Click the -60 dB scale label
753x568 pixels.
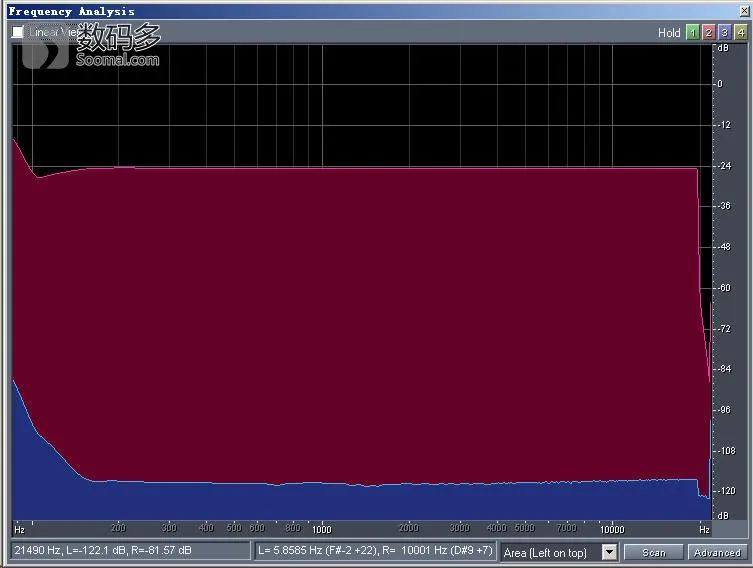click(724, 288)
